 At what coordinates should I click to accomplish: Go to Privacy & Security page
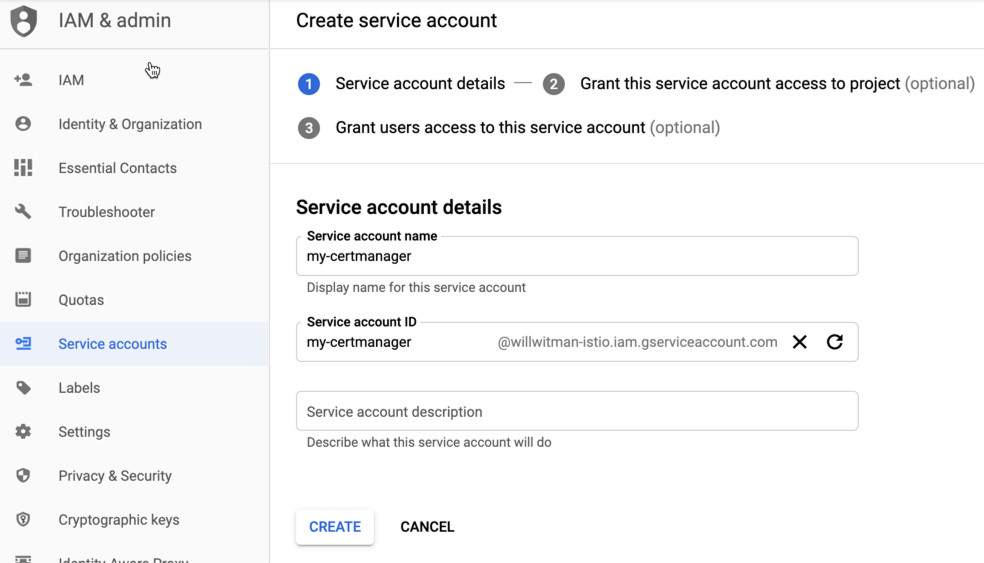[115, 476]
